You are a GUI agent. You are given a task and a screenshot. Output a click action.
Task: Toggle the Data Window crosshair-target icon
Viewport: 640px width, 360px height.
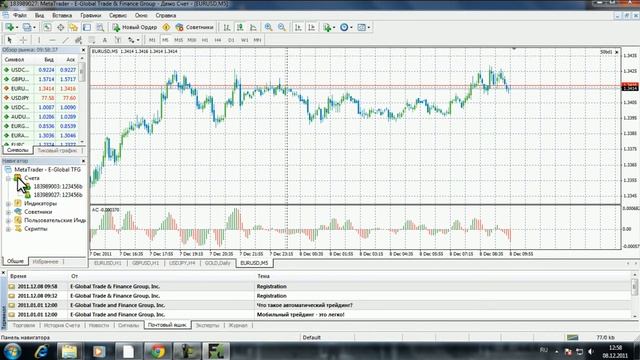pyautogui.click(x=60, y=27)
